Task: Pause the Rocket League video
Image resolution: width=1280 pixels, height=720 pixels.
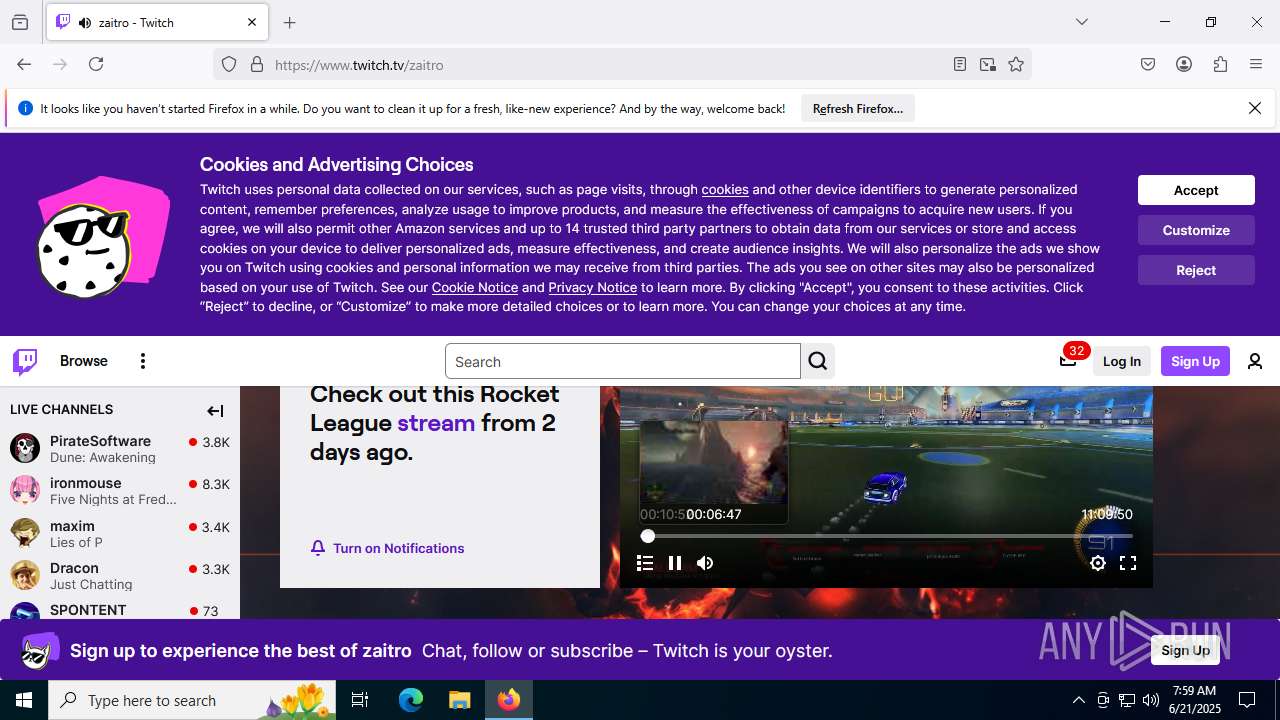Action: pos(675,563)
